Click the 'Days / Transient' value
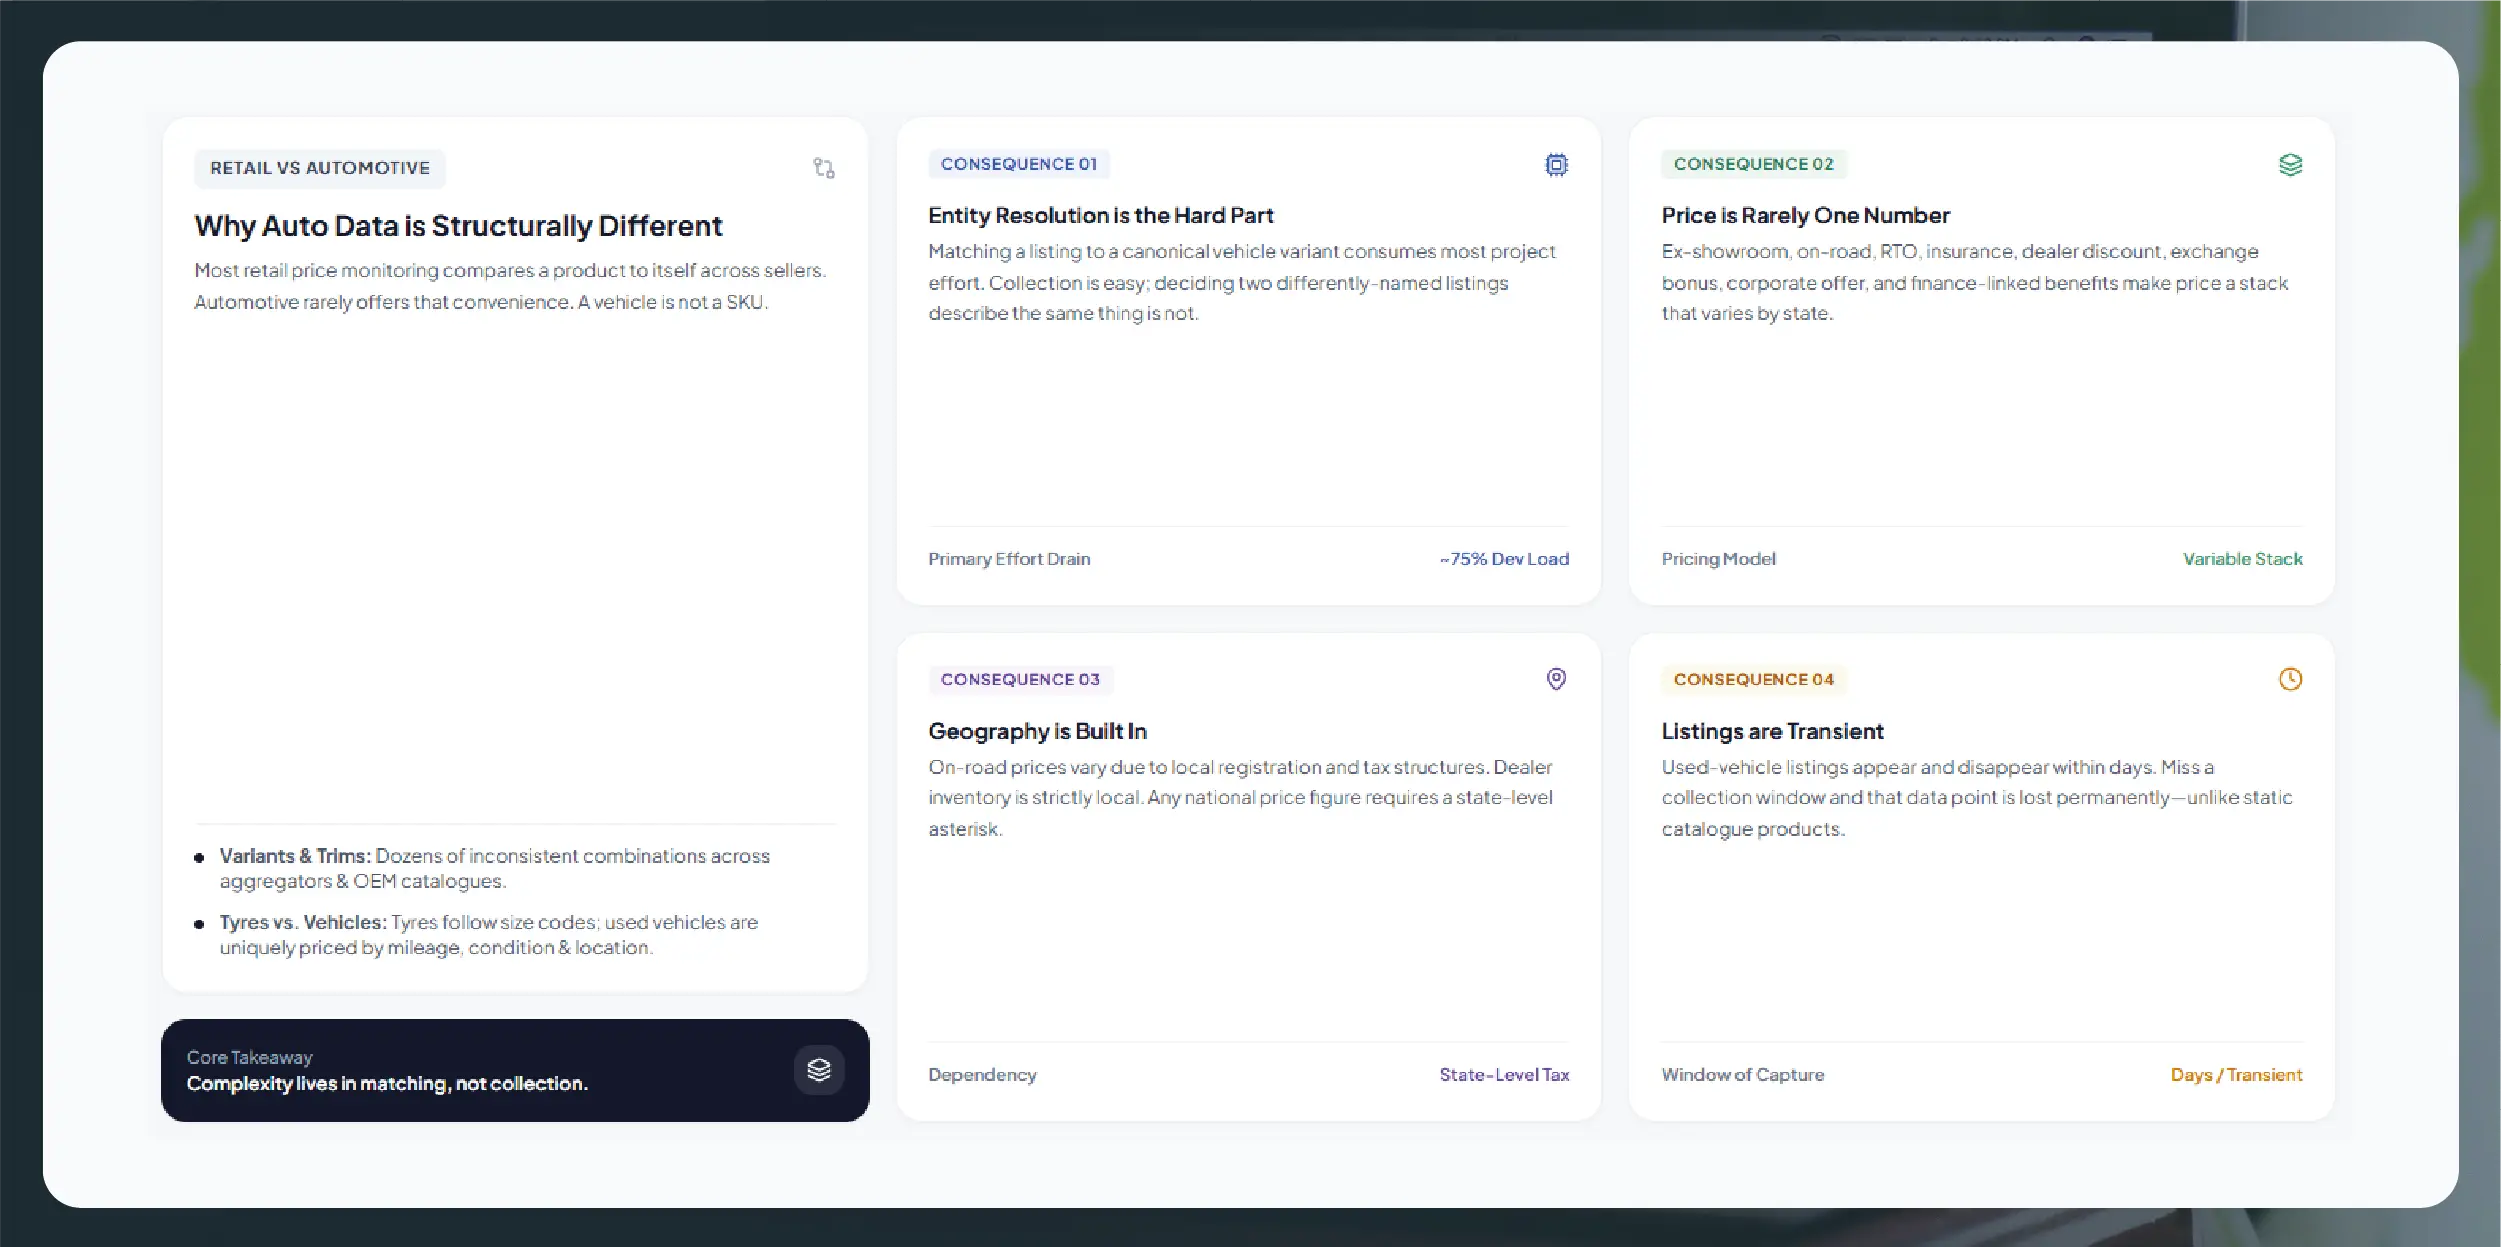The width and height of the screenshot is (2501, 1248). pyautogui.click(x=2236, y=1075)
